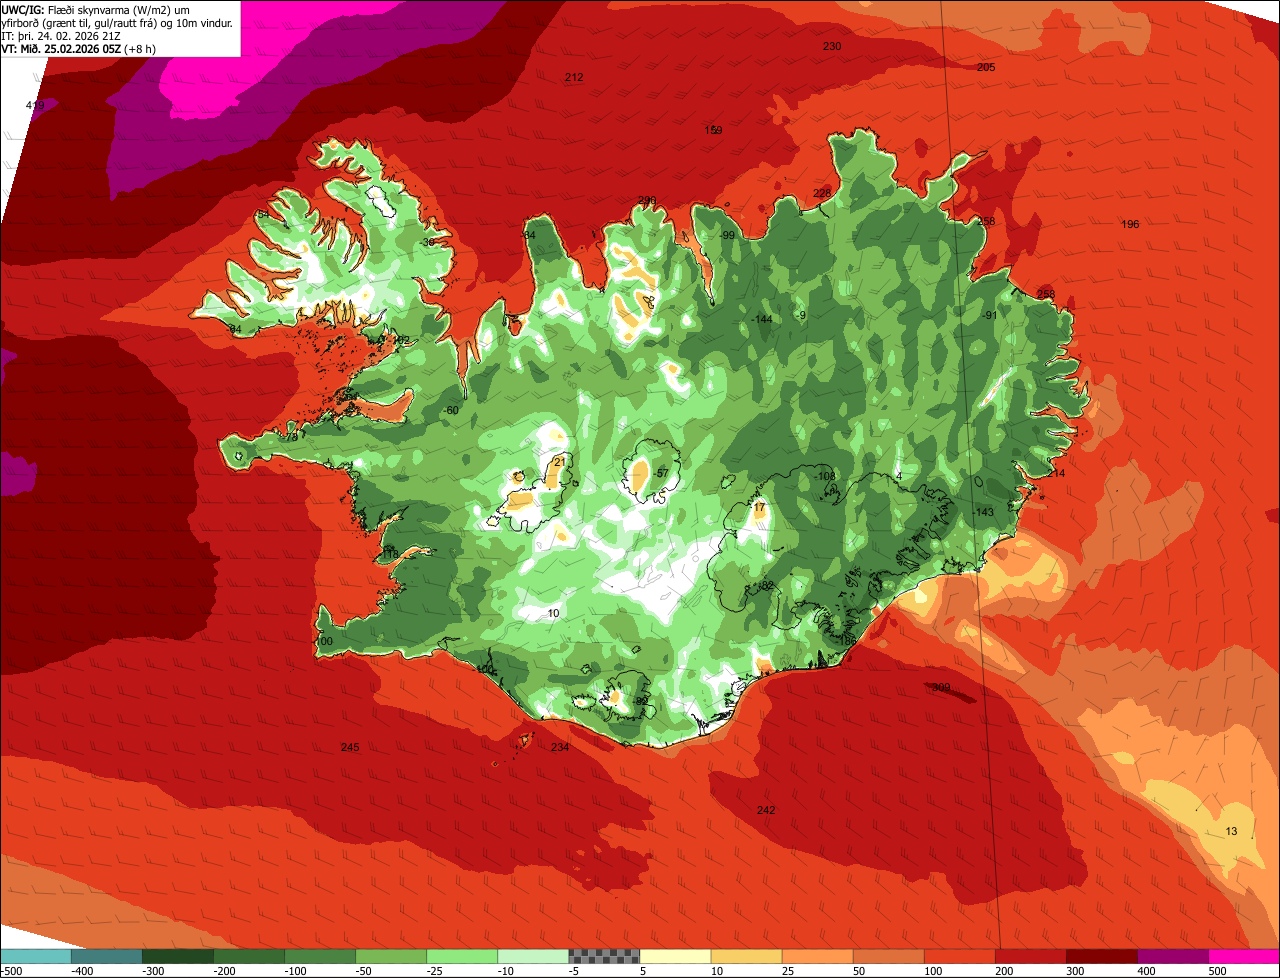Click the map value "205" near the top
This screenshot has height=978, width=1280.
[986, 67]
